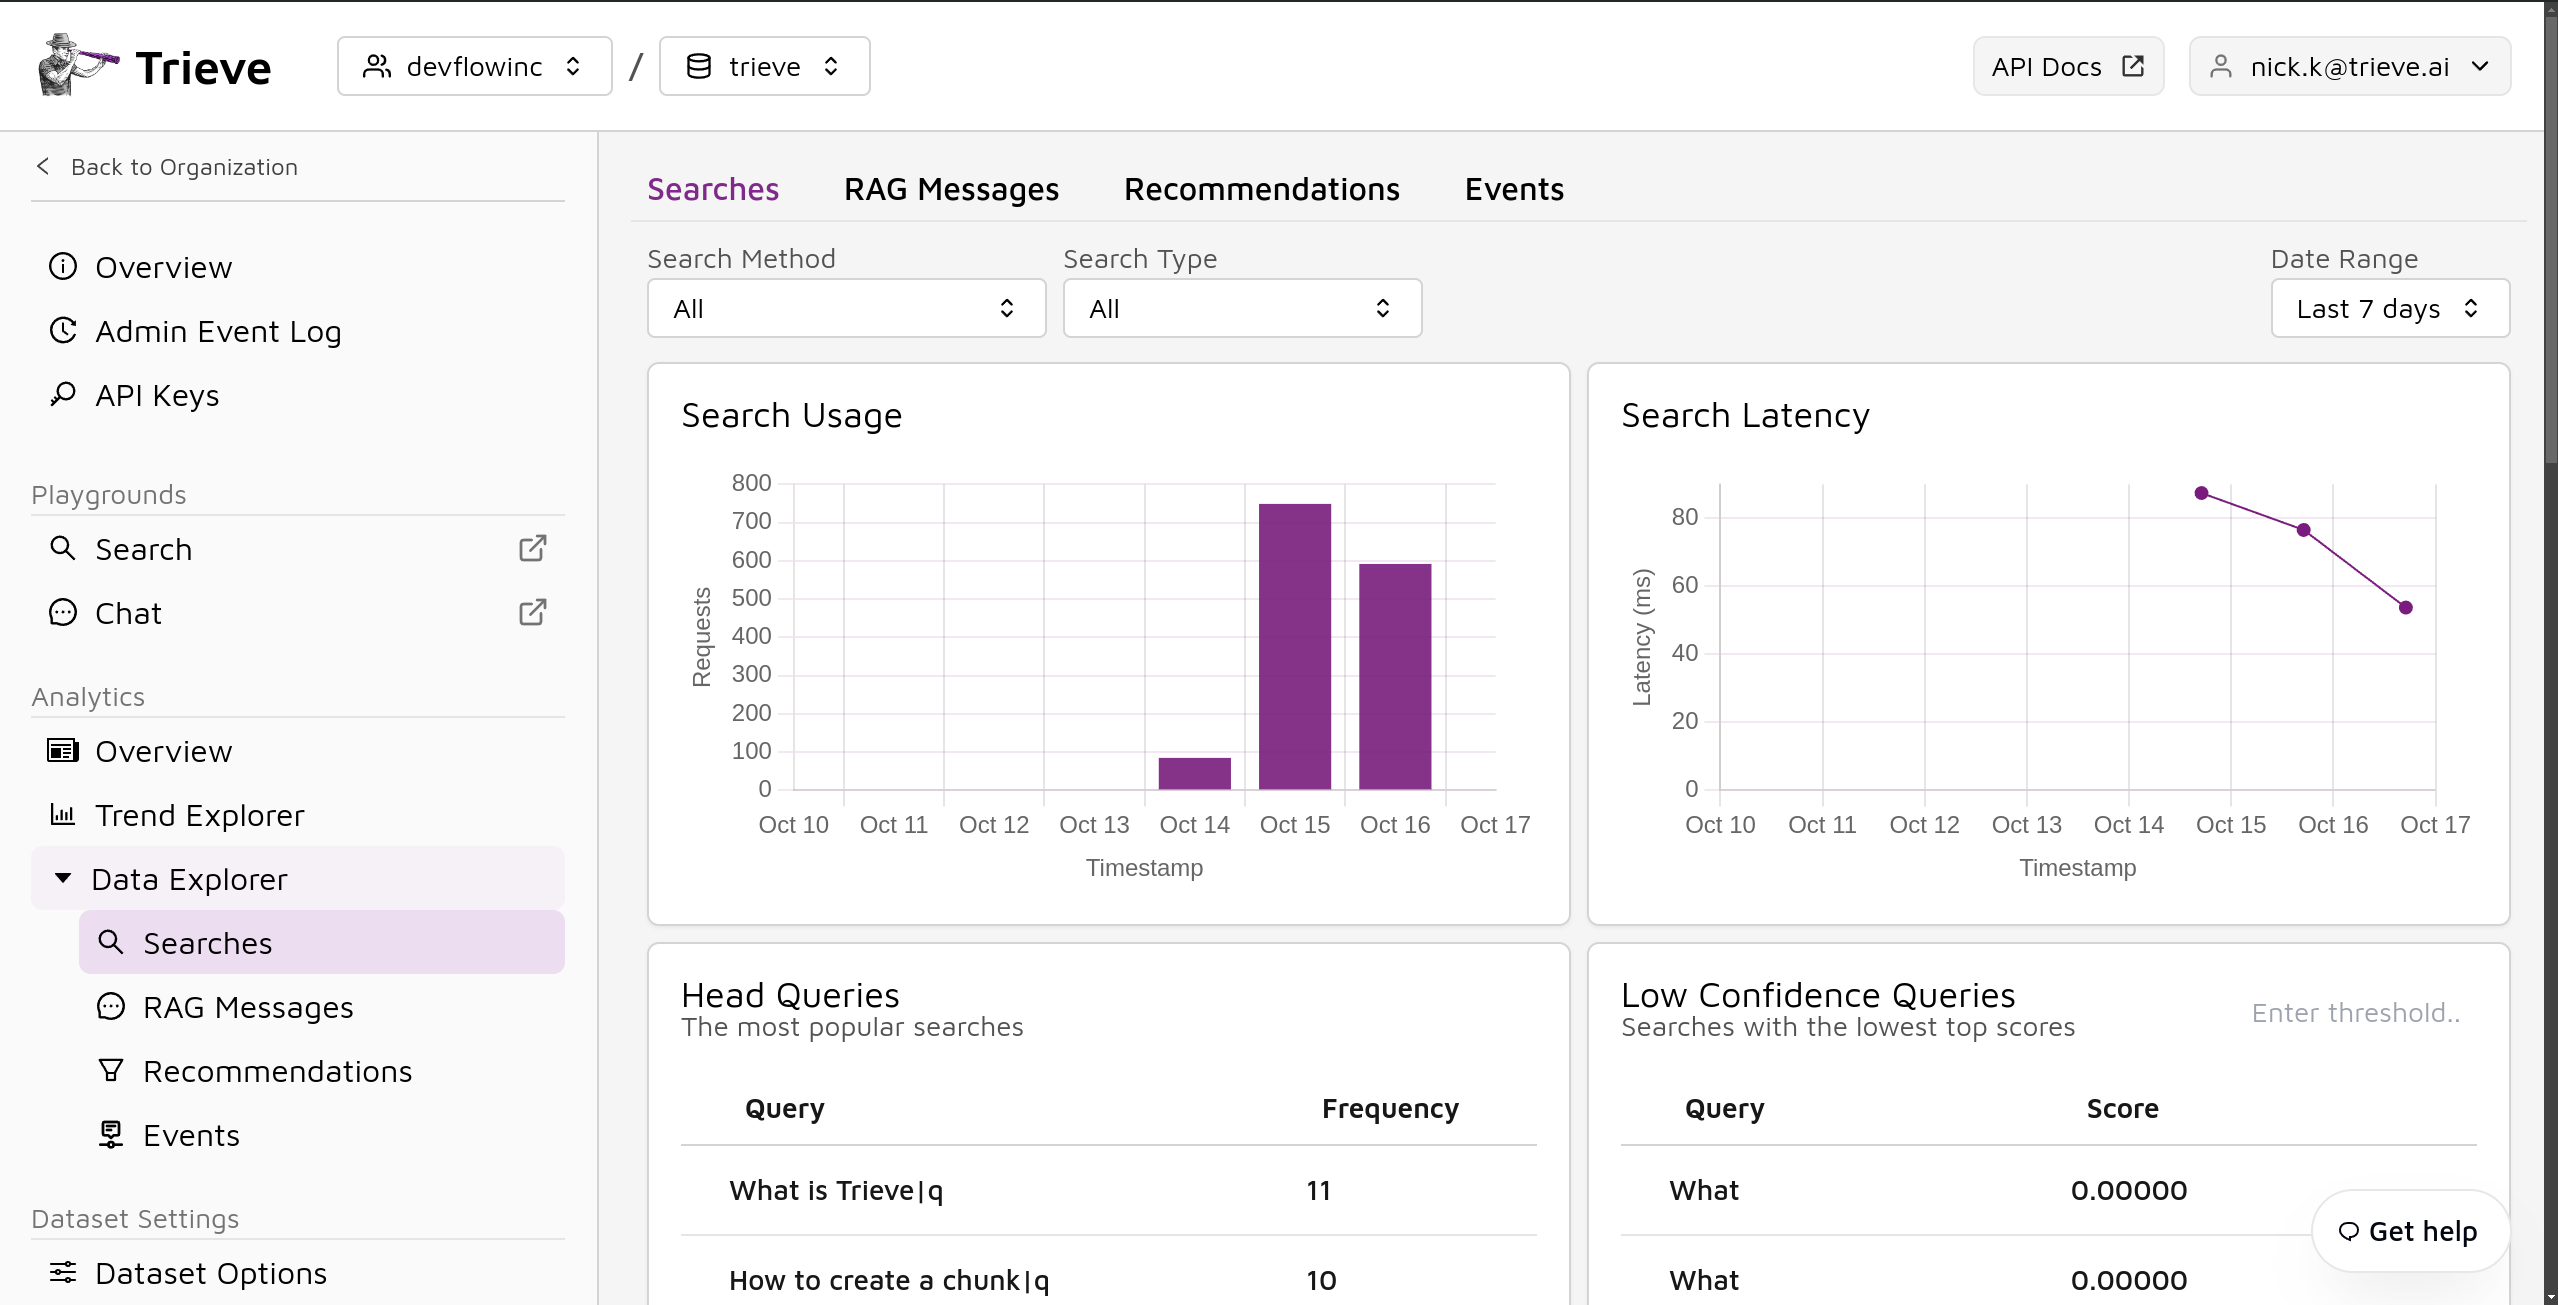Click the organization users icon beside devflowinc
Image resolution: width=2558 pixels, height=1305 pixels.
[376, 67]
